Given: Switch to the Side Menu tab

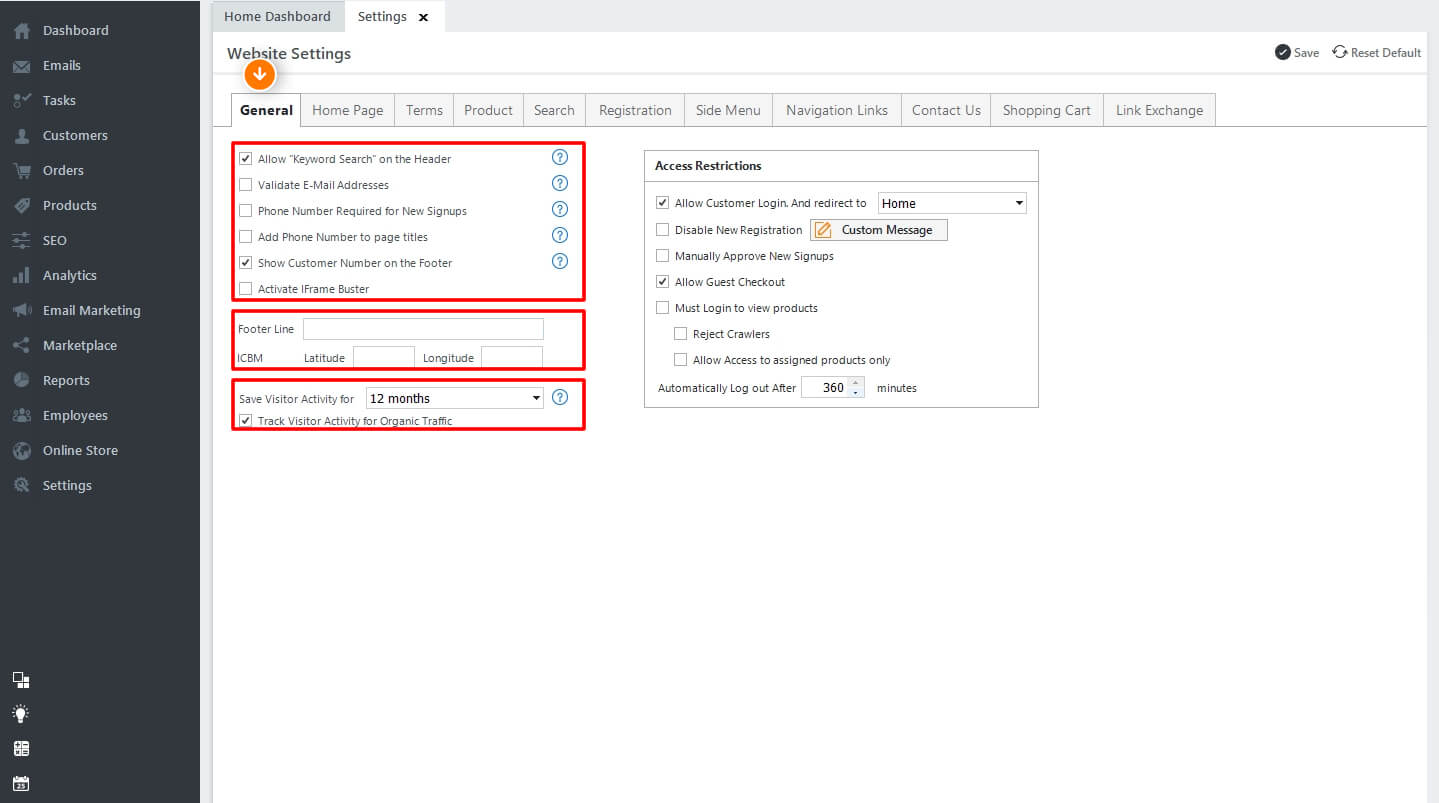Looking at the screenshot, I should [728, 110].
